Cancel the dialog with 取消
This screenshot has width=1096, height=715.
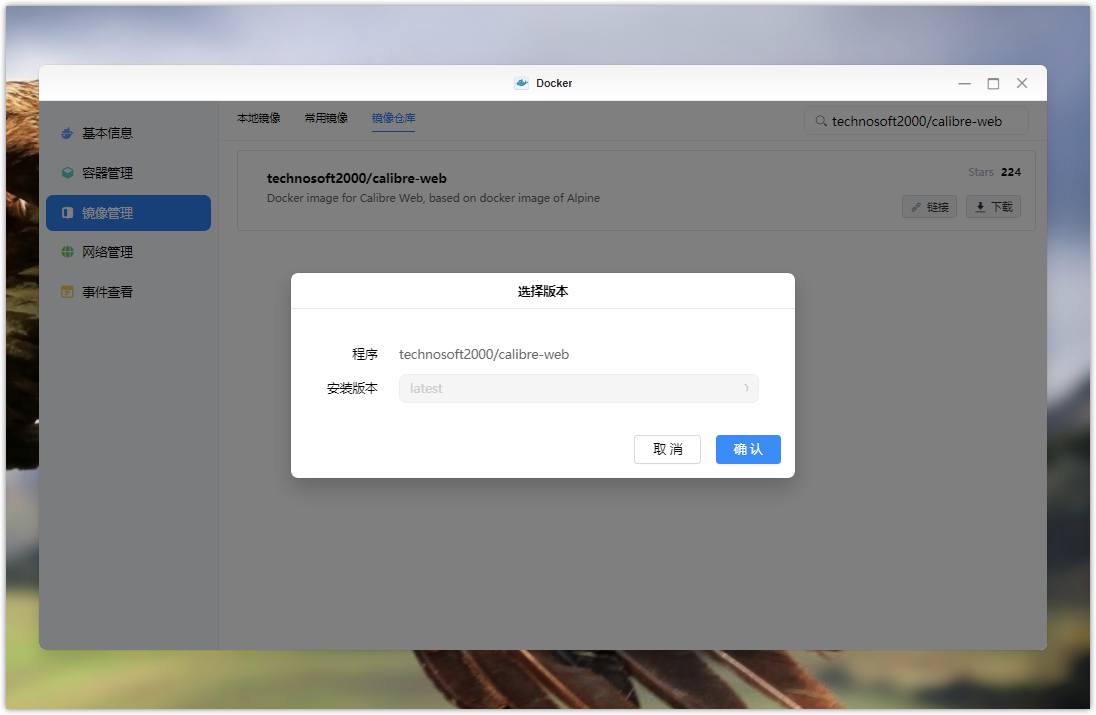click(668, 449)
